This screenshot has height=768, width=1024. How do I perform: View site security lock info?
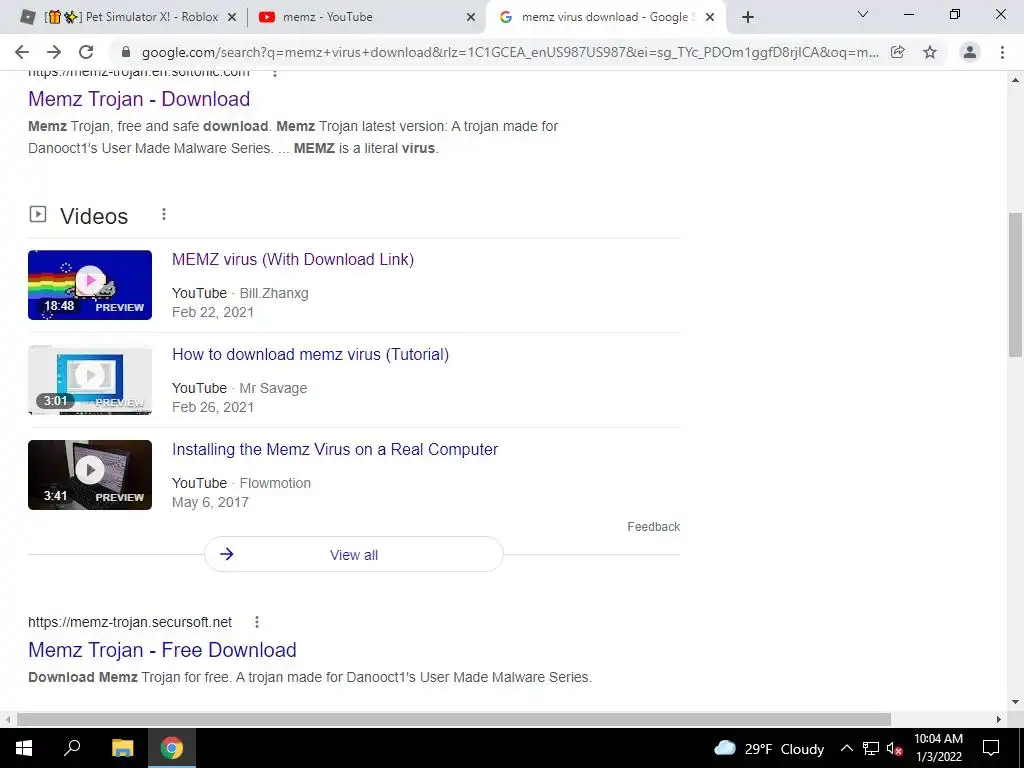(x=126, y=52)
